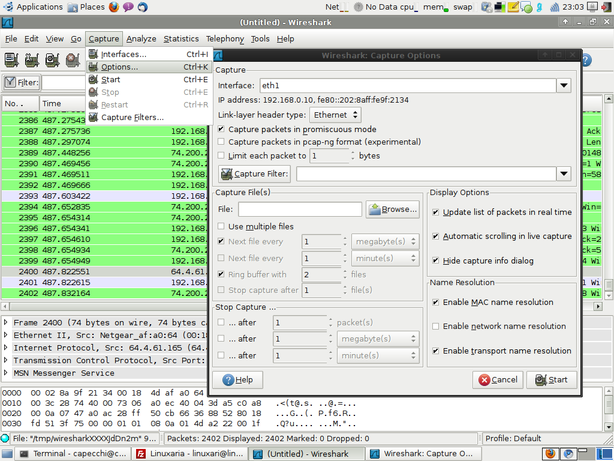Click the notes tray icon in top panel

513,7
